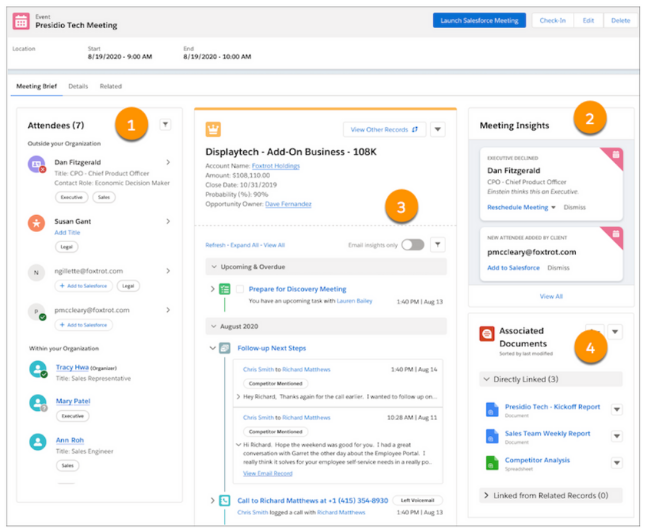Click the Left Voicemail badge
The height and width of the screenshot is (532, 648).
pyautogui.click(x=417, y=501)
